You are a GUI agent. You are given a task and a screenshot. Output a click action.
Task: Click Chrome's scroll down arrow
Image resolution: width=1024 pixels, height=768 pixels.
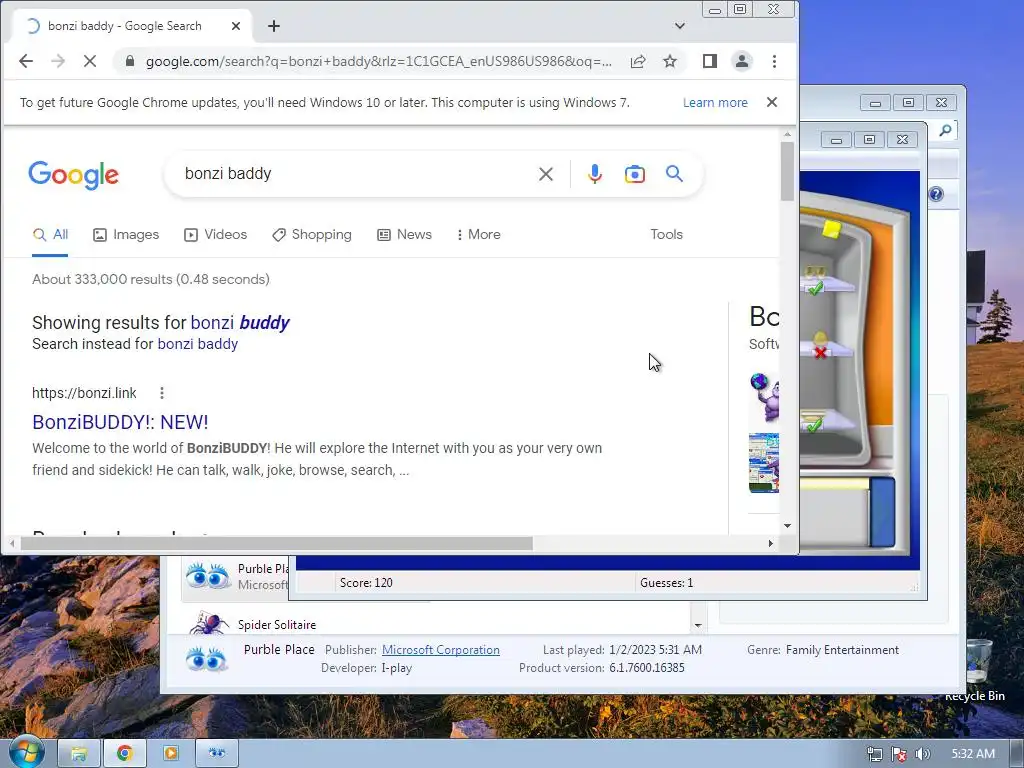(x=788, y=526)
